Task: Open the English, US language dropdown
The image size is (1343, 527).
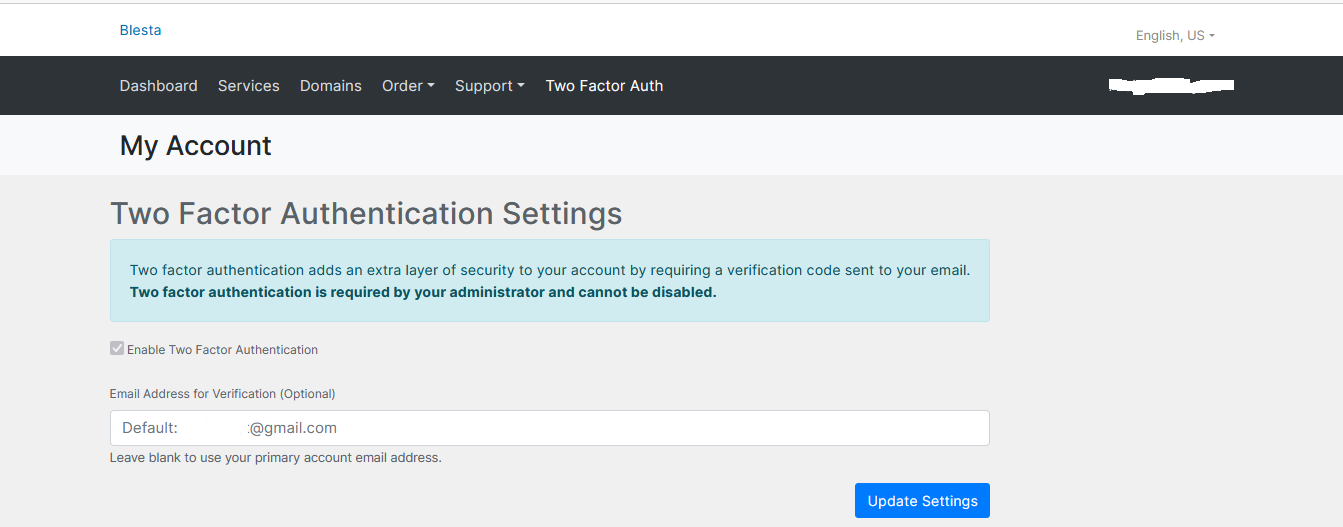Action: point(1174,36)
